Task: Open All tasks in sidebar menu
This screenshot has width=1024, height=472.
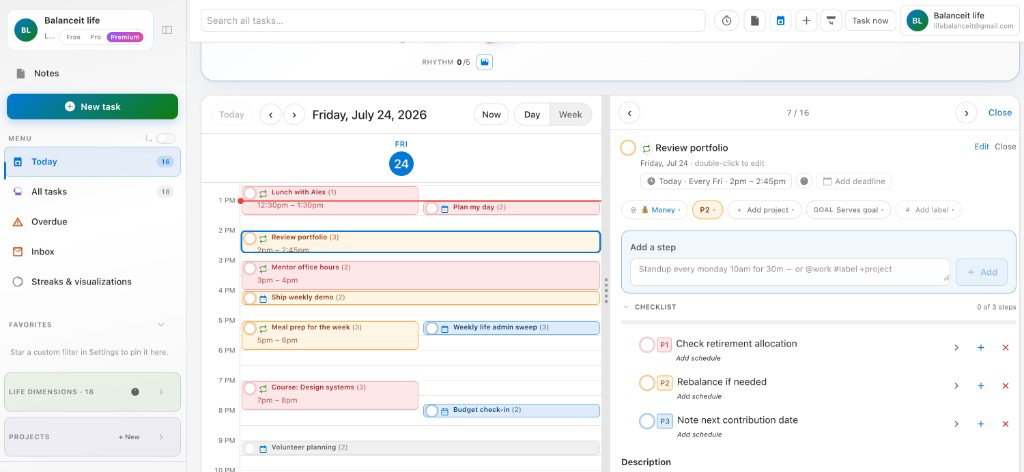Action: pos(92,192)
